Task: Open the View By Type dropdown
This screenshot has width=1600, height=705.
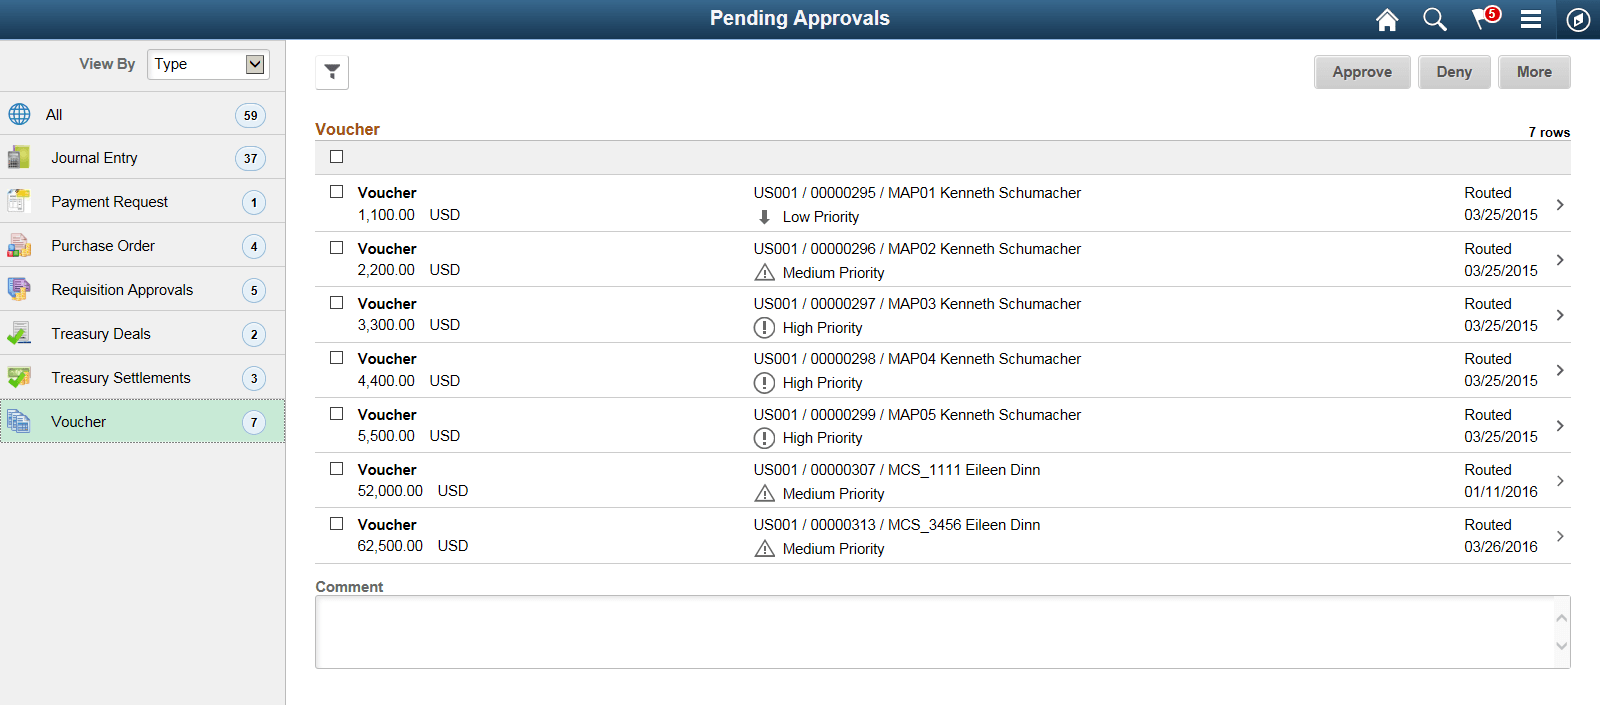Action: (x=207, y=63)
